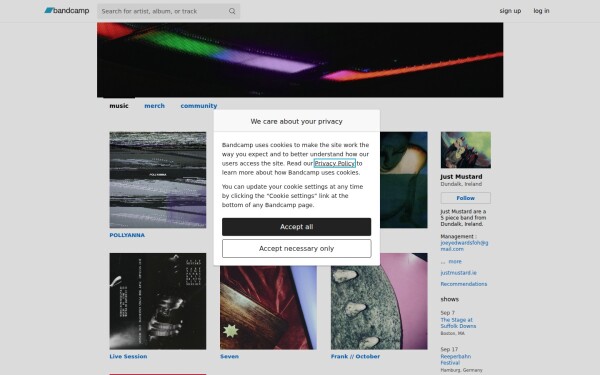Viewport: 600px width, 375px height.
Task: Open the POLLYANNA title link
Action: [127, 235]
